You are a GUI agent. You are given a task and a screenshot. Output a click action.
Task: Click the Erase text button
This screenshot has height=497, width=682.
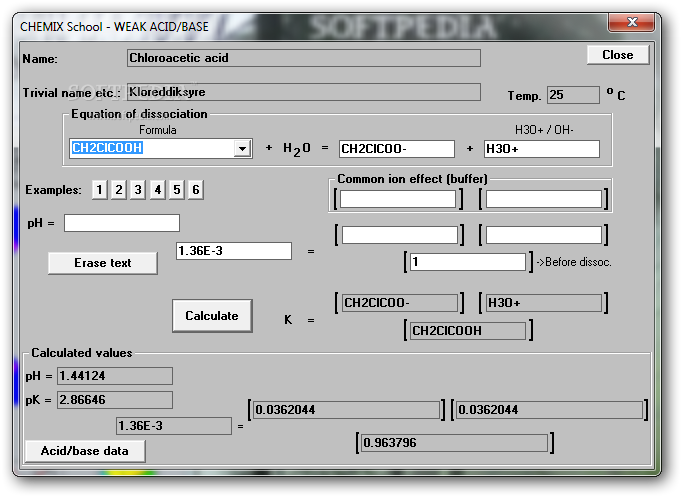coord(103,263)
